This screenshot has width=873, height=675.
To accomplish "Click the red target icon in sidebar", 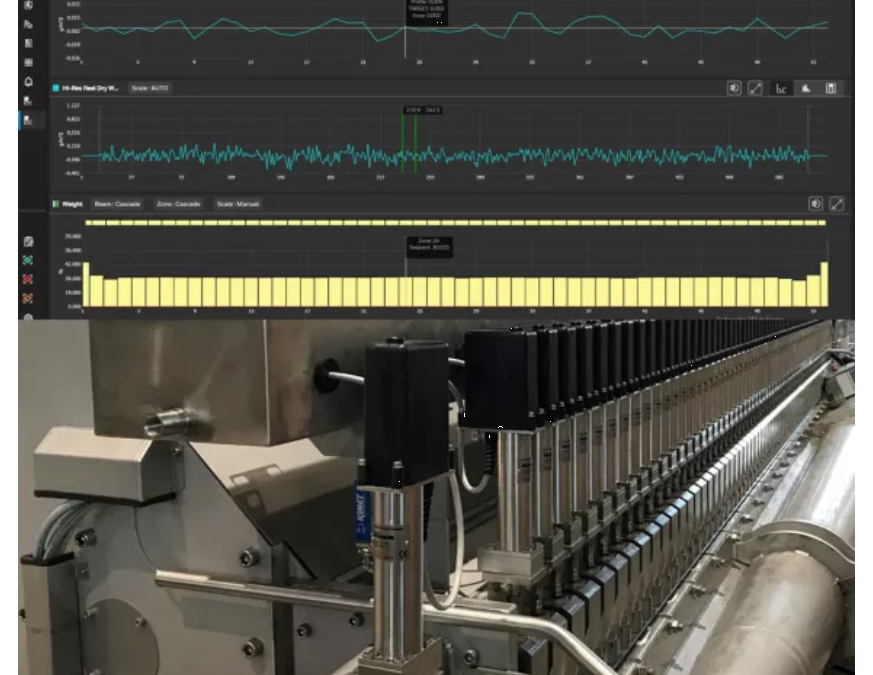I will point(28,279).
